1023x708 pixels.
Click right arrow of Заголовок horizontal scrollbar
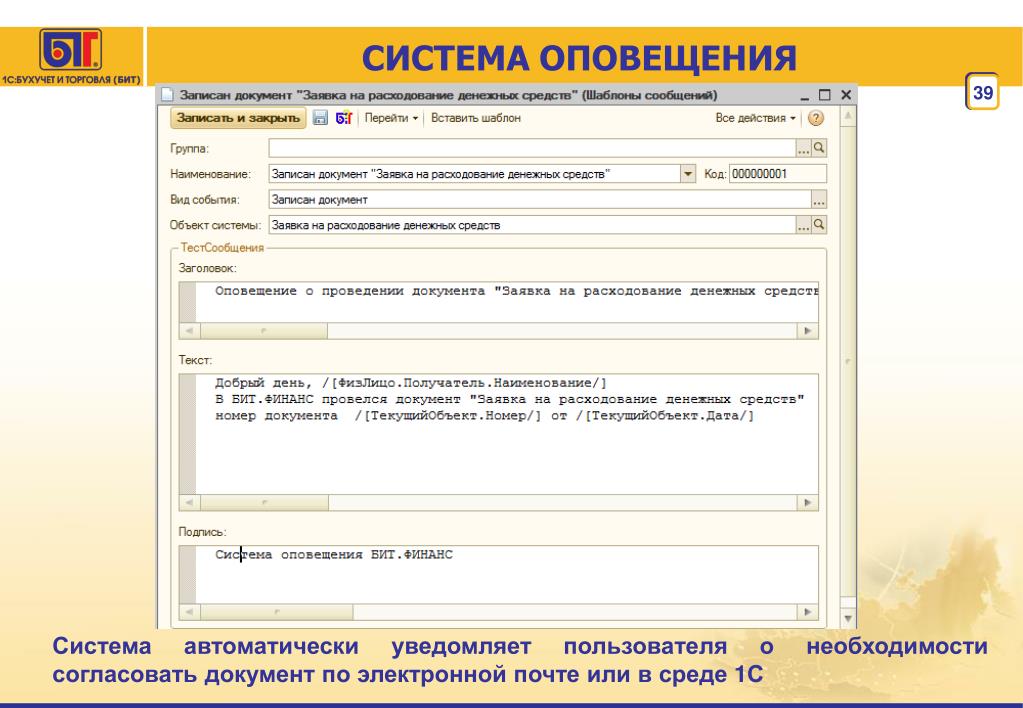[808, 331]
